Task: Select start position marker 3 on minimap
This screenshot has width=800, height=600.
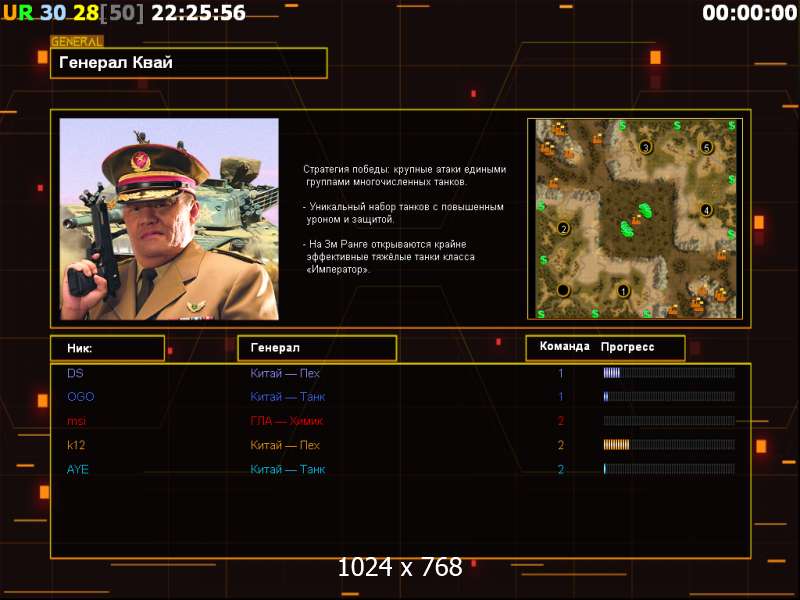Action: pos(645,147)
